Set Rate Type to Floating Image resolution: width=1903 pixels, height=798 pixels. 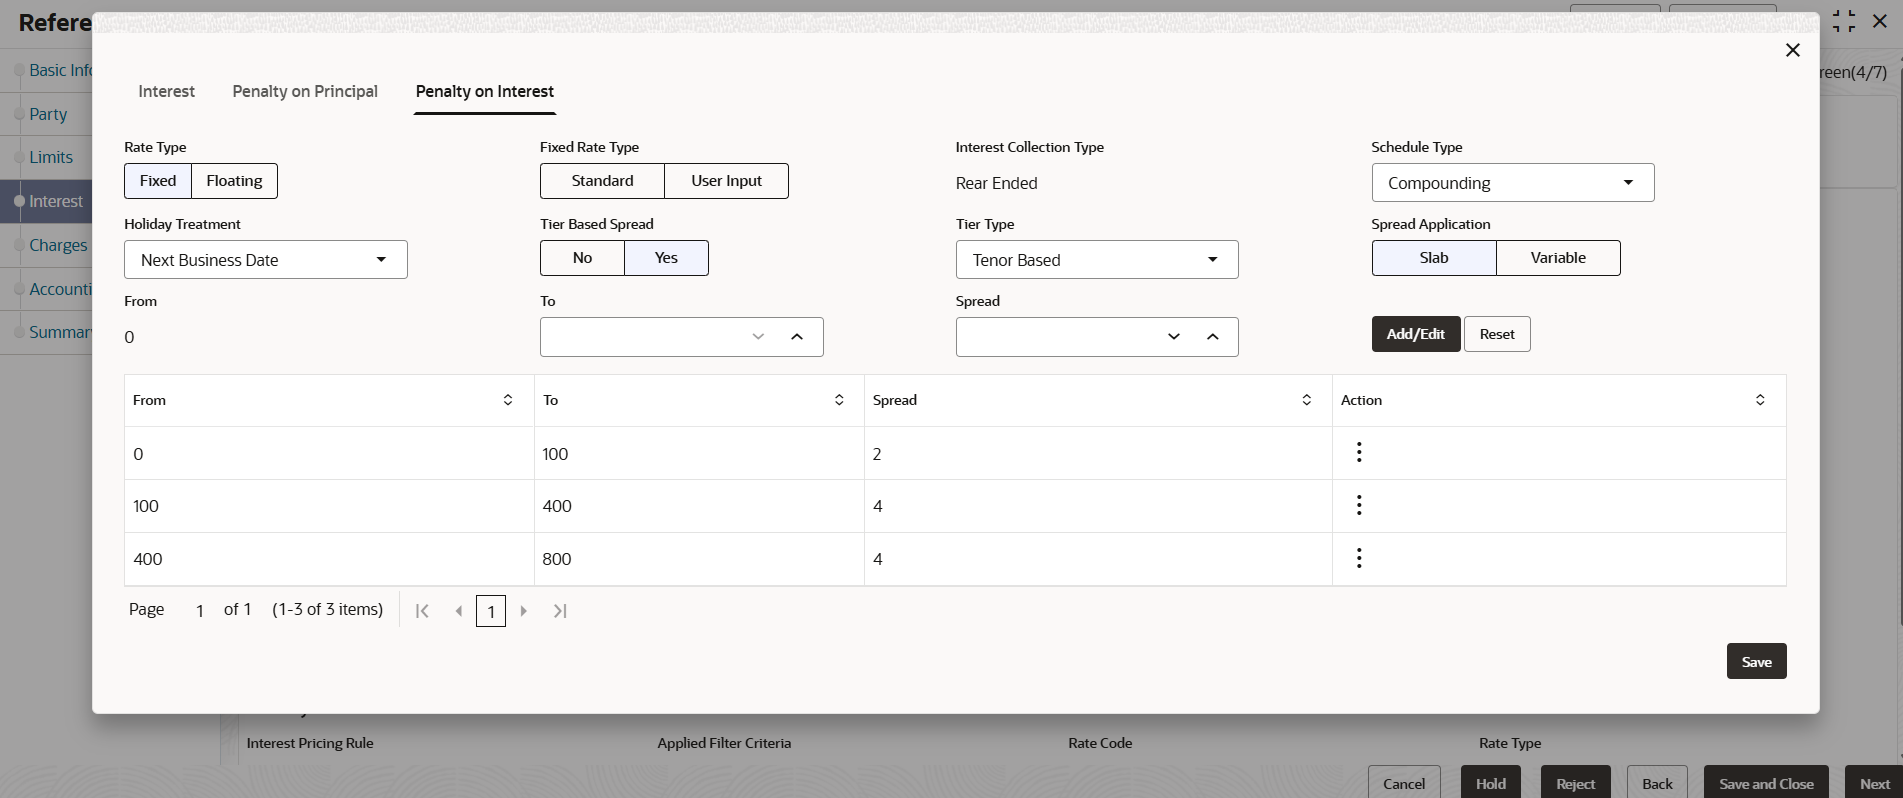pos(234,181)
